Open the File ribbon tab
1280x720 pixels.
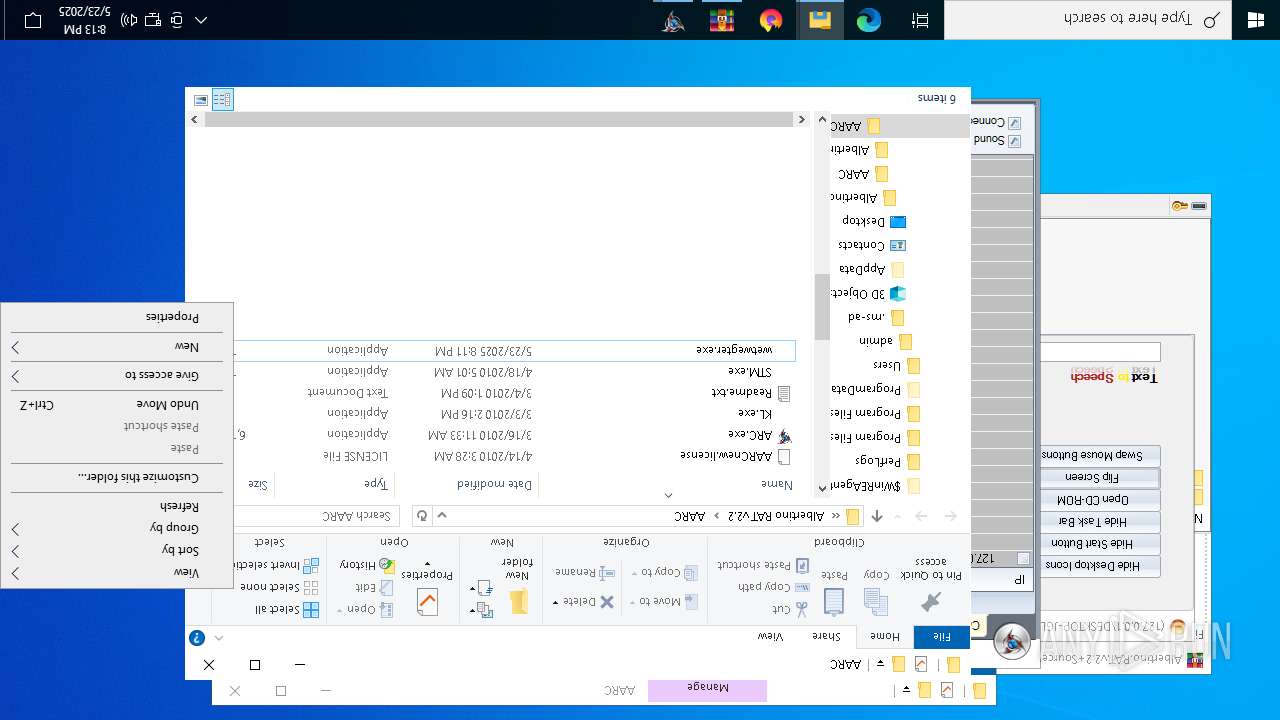(942, 636)
